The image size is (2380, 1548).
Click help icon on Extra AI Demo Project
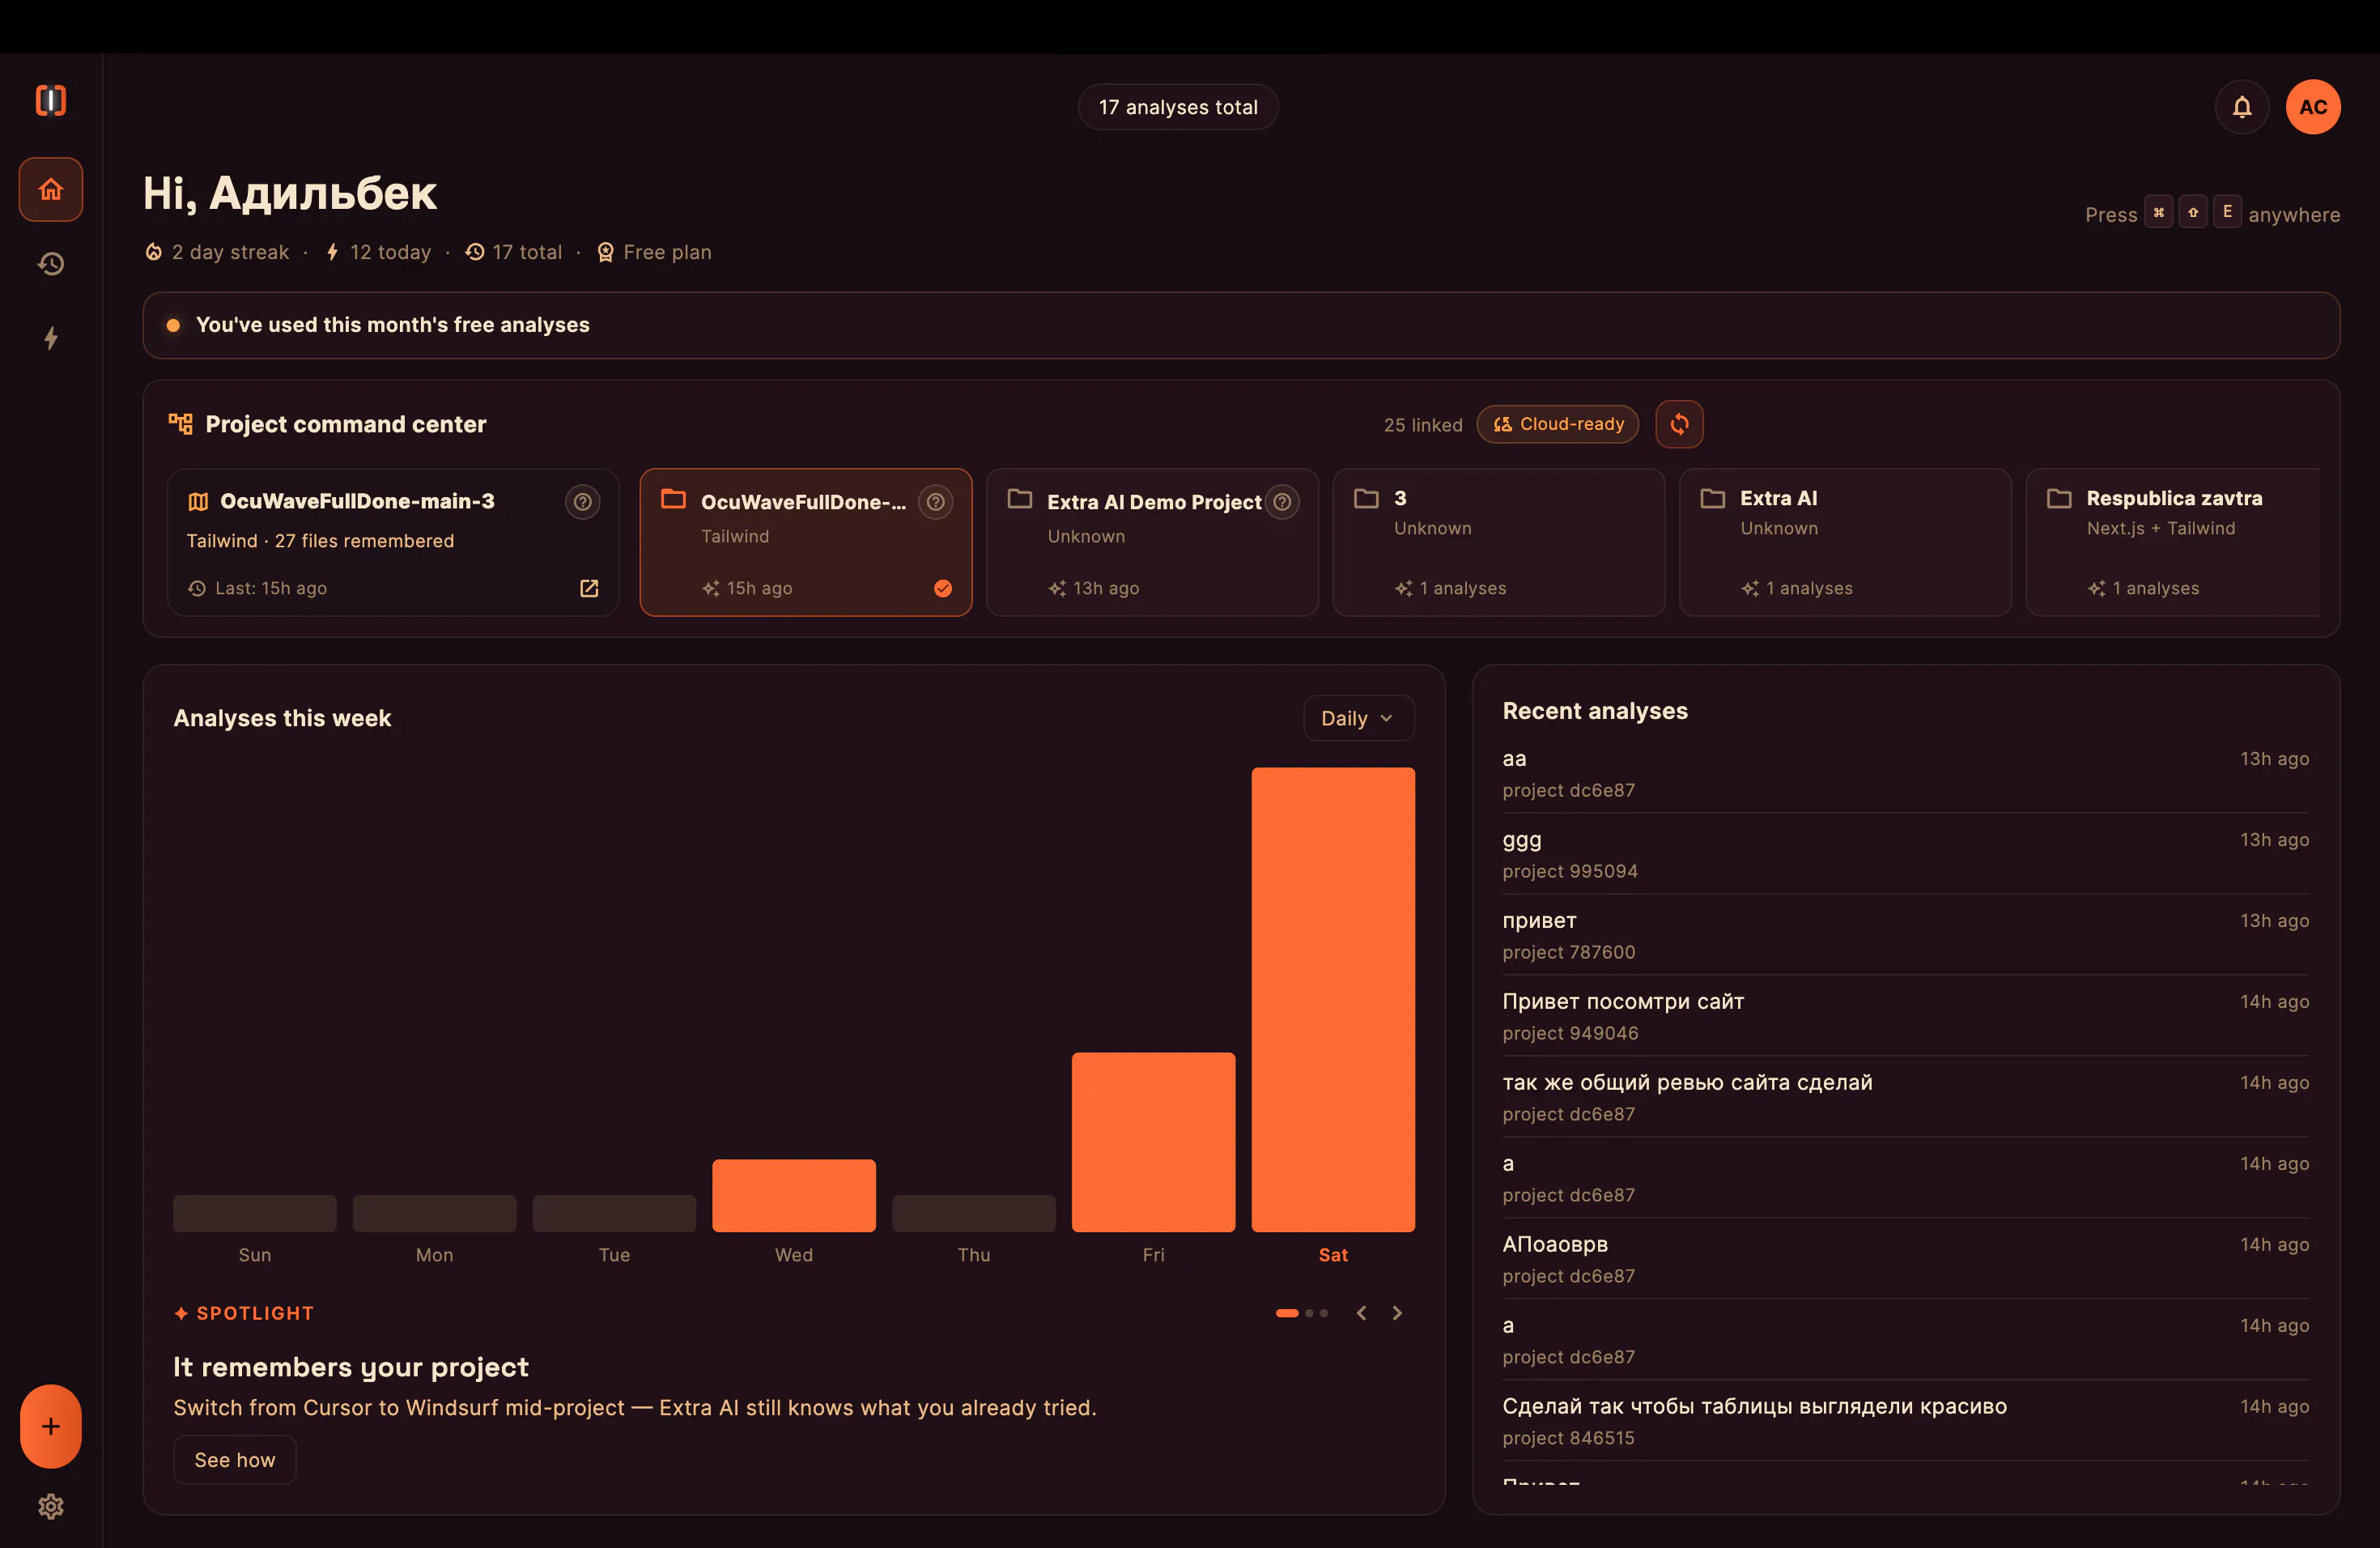[x=1282, y=502]
